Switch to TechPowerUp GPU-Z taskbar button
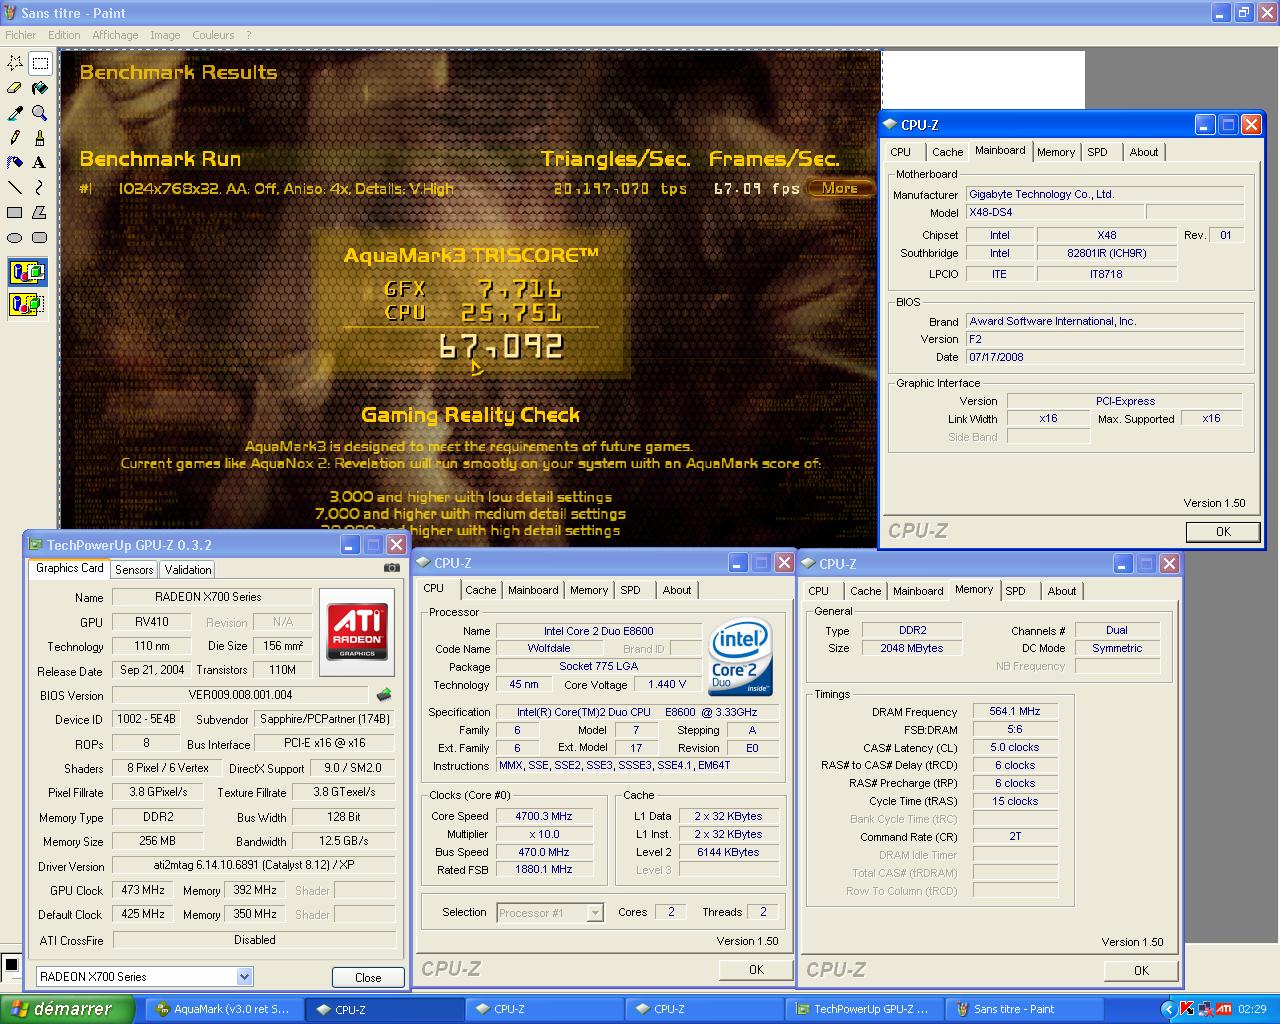 863,1009
